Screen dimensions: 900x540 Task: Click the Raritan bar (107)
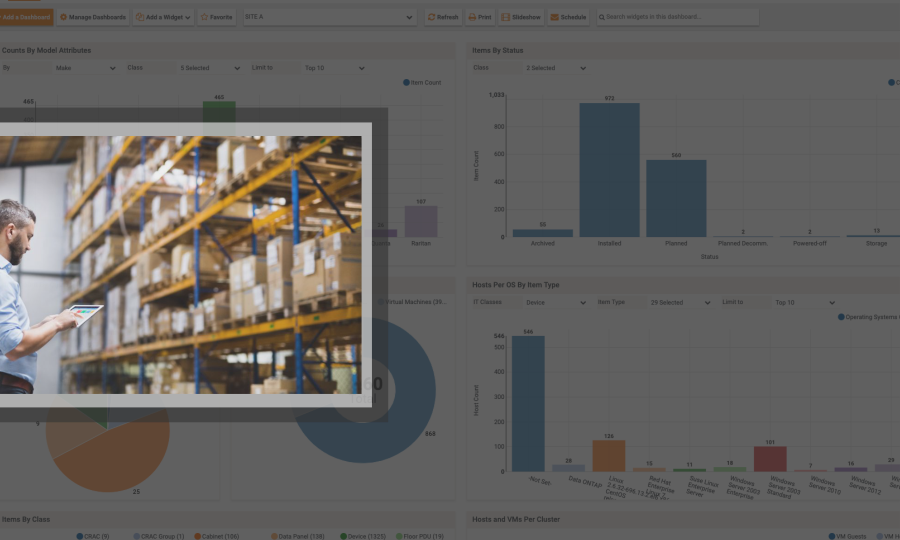[x=421, y=222]
